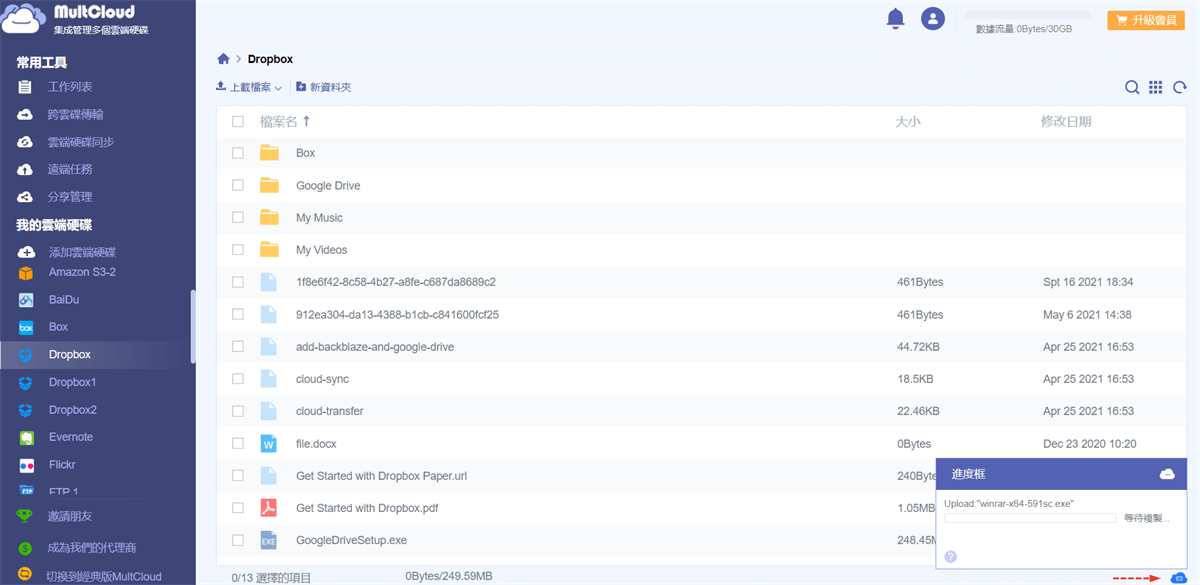Click the home breadcrumb icon

tap(224, 59)
